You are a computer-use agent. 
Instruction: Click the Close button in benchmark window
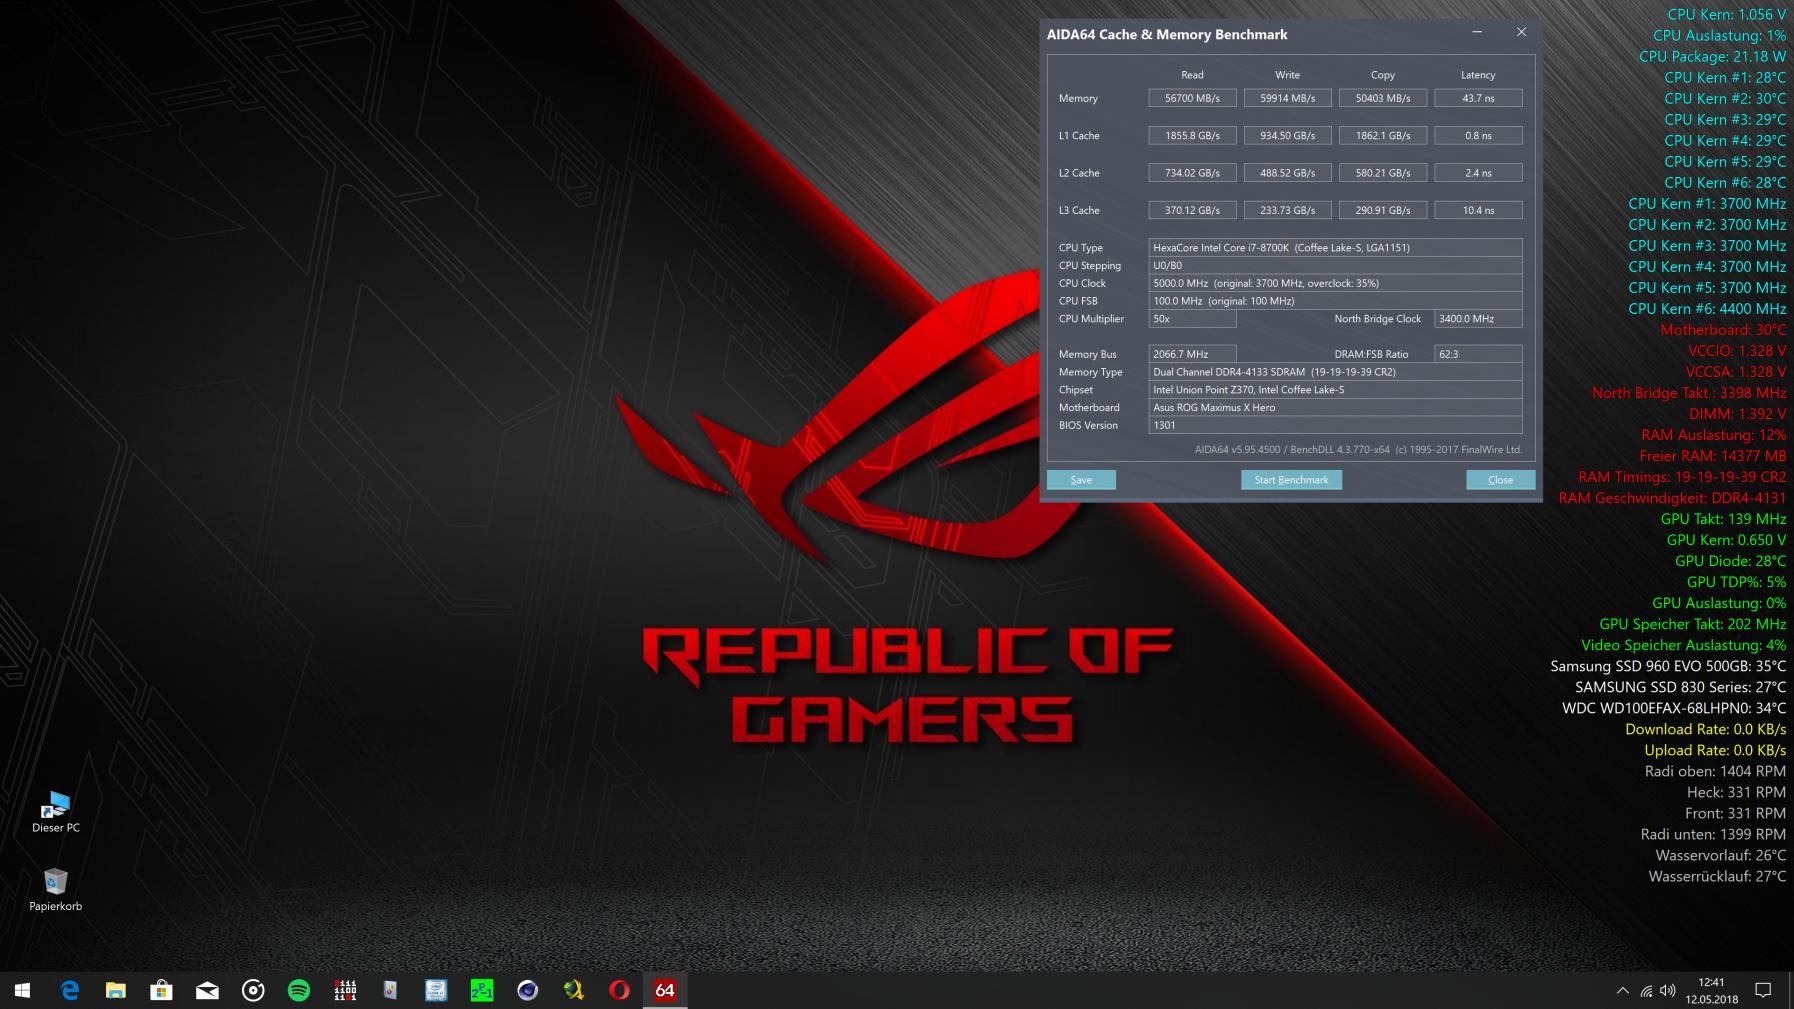pyautogui.click(x=1500, y=480)
